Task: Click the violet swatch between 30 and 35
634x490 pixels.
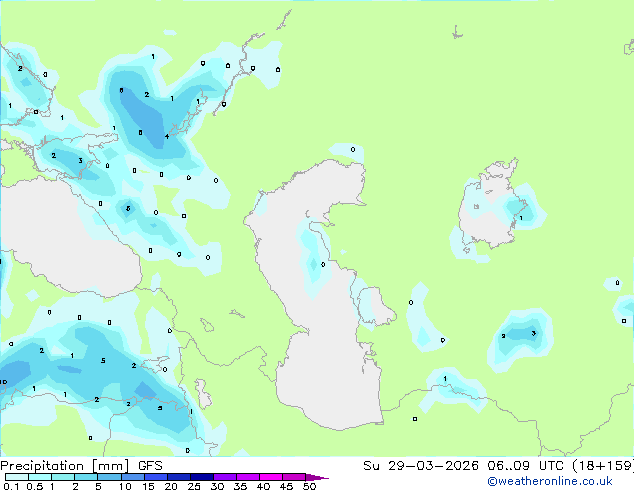Action: tap(224, 477)
